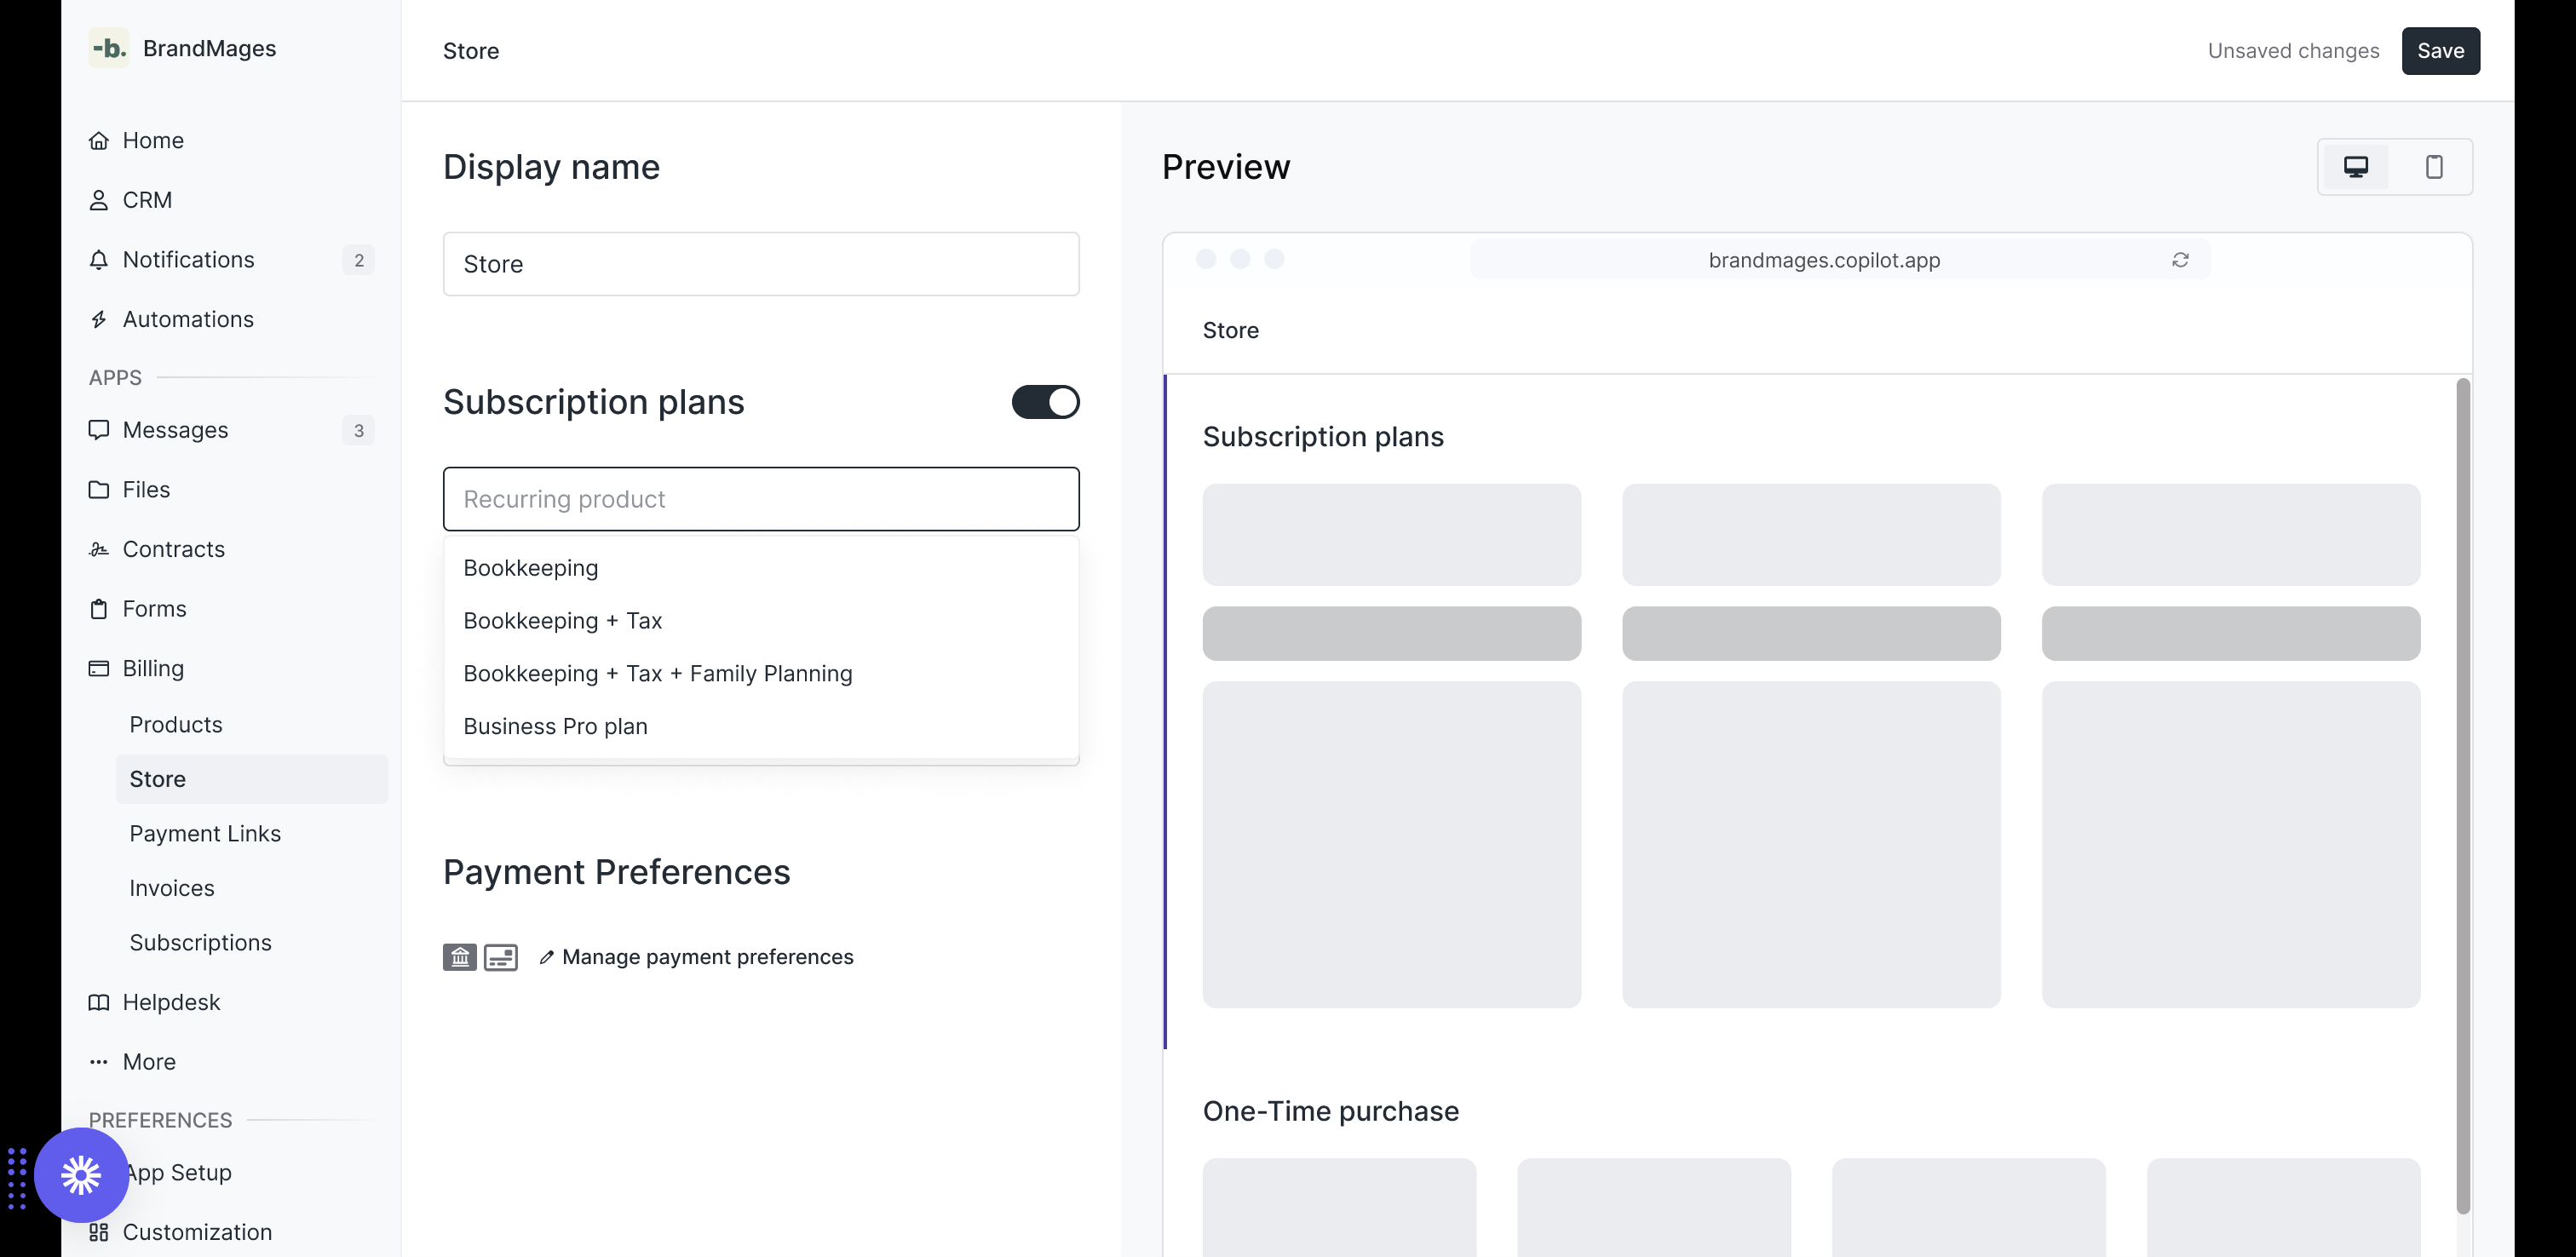Click the bank payment method icon
2576x1257 pixels.
click(x=460, y=957)
